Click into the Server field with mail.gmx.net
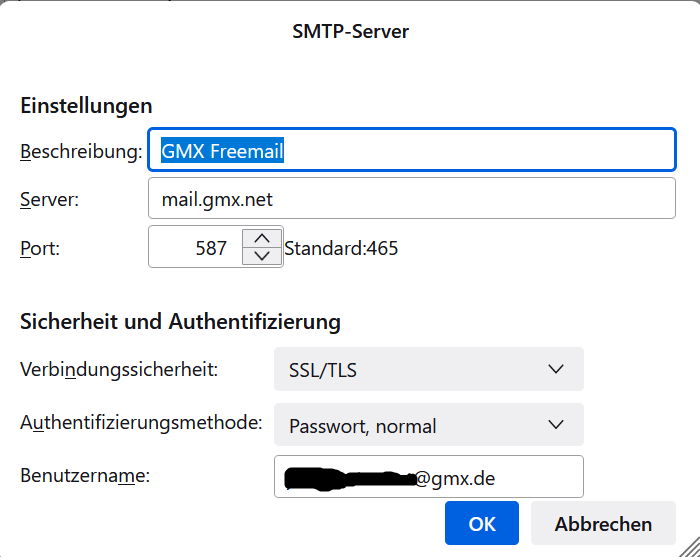700x557 pixels. point(412,199)
